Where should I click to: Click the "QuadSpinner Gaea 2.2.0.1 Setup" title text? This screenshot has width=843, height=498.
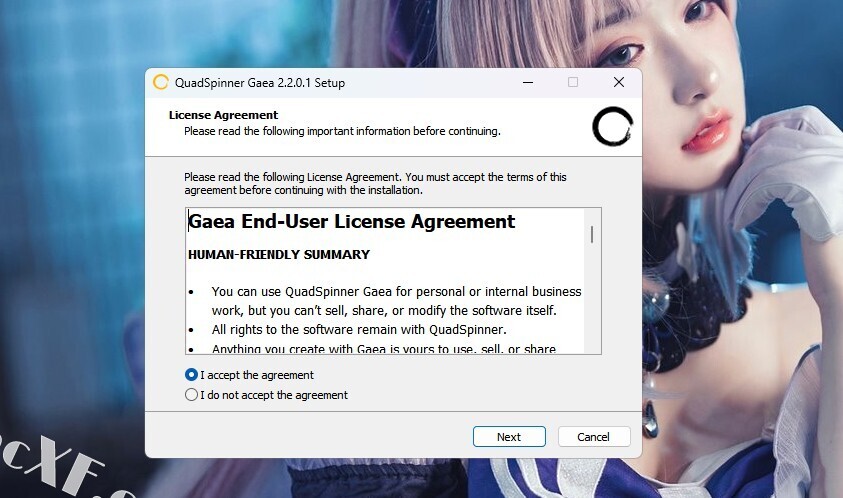point(260,83)
